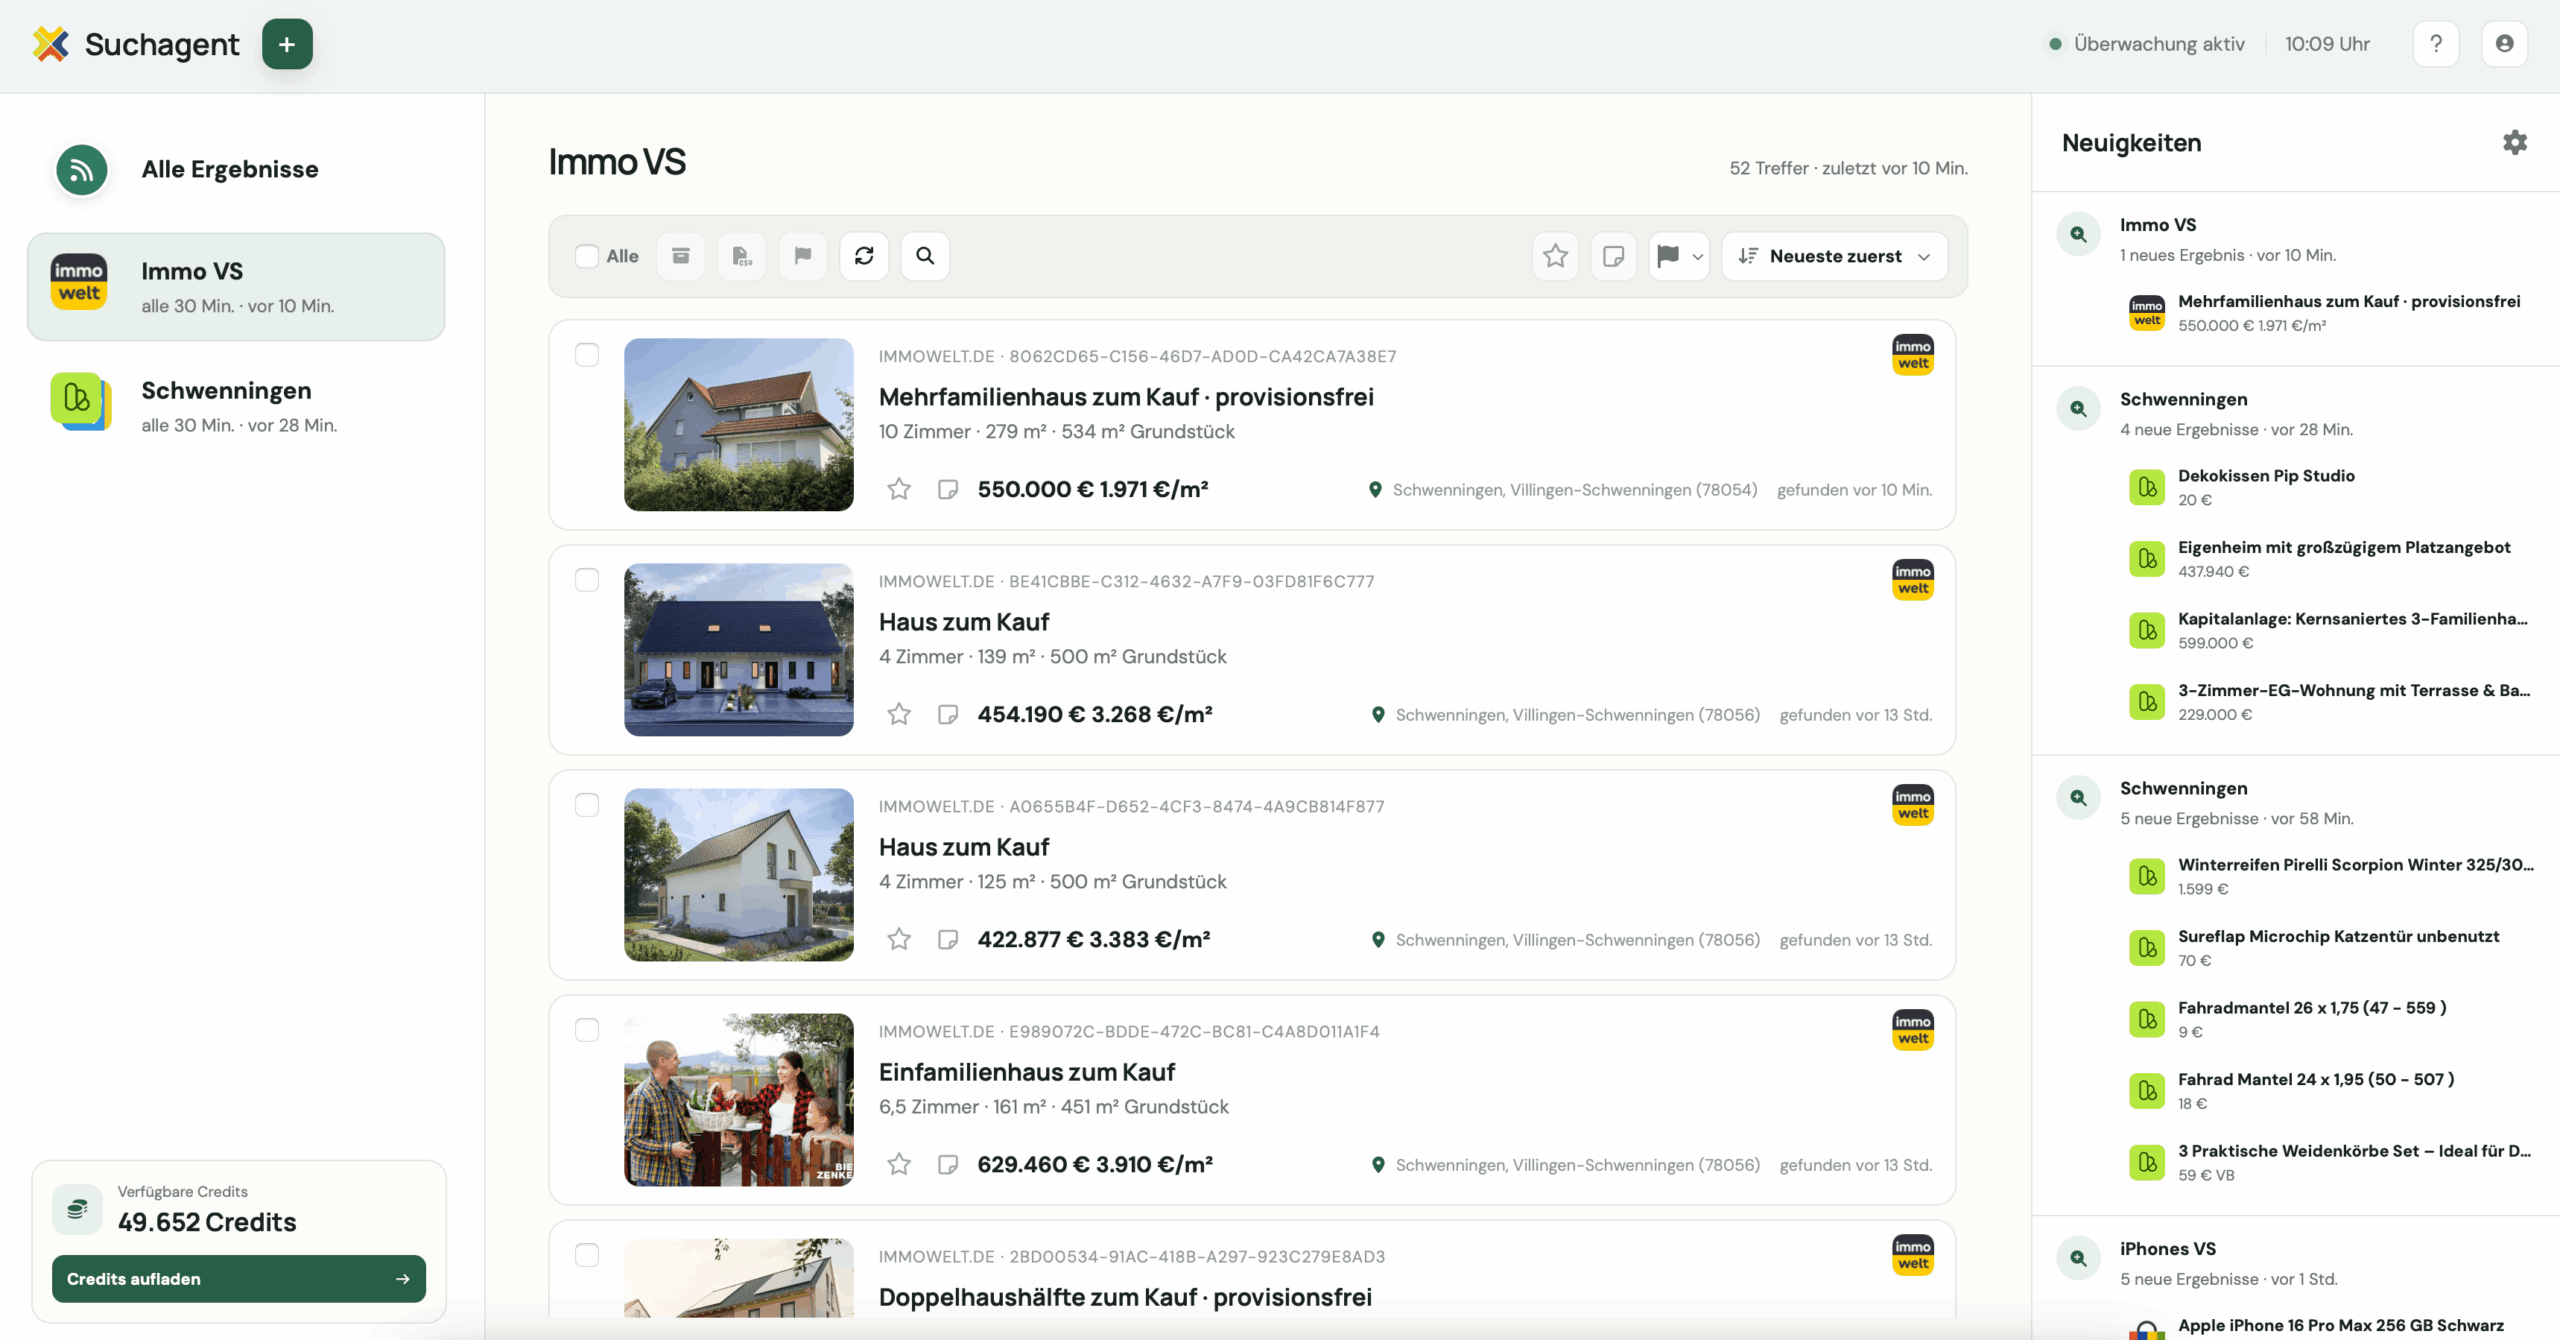2560x1340 pixels.
Task: Open the Einfamilienhaus zum Kauf listing title
Action: pos(1027,1072)
